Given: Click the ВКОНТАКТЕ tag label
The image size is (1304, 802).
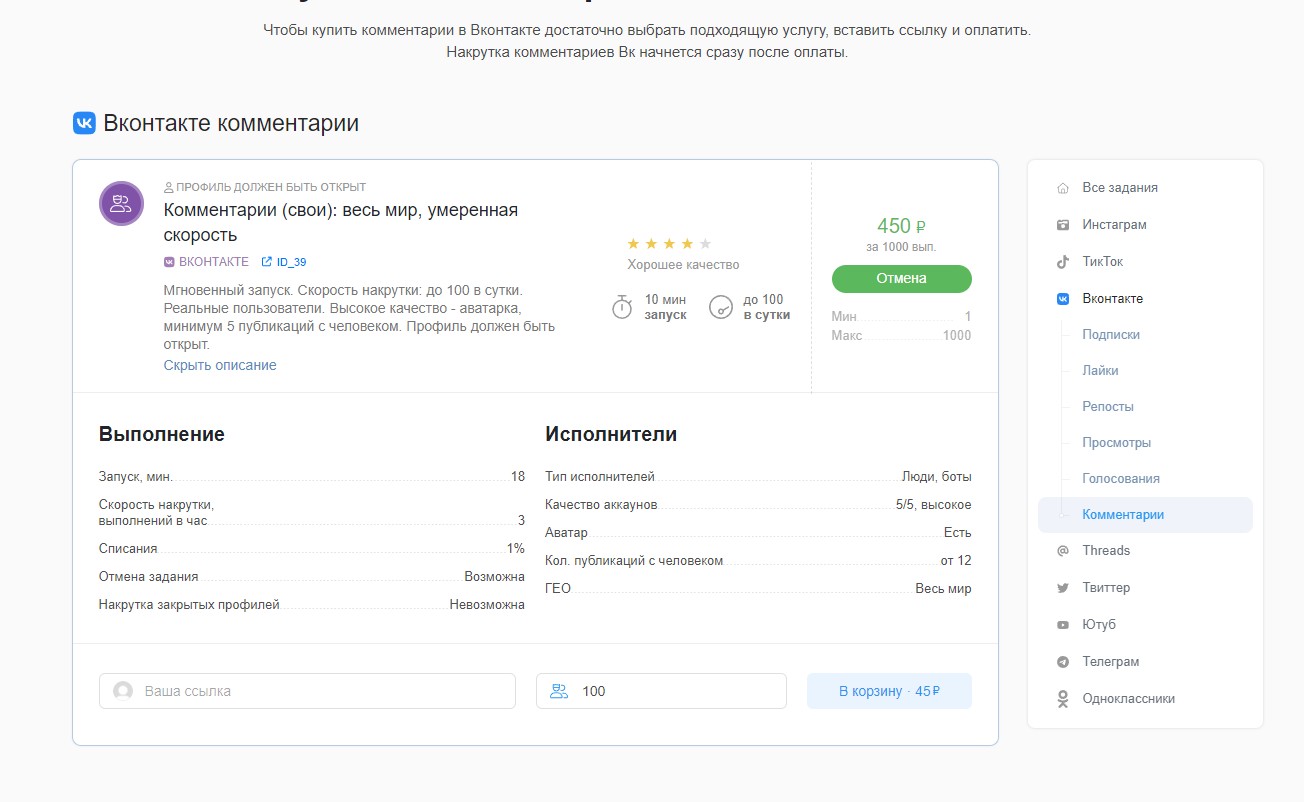Looking at the screenshot, I should click(214, 262).
